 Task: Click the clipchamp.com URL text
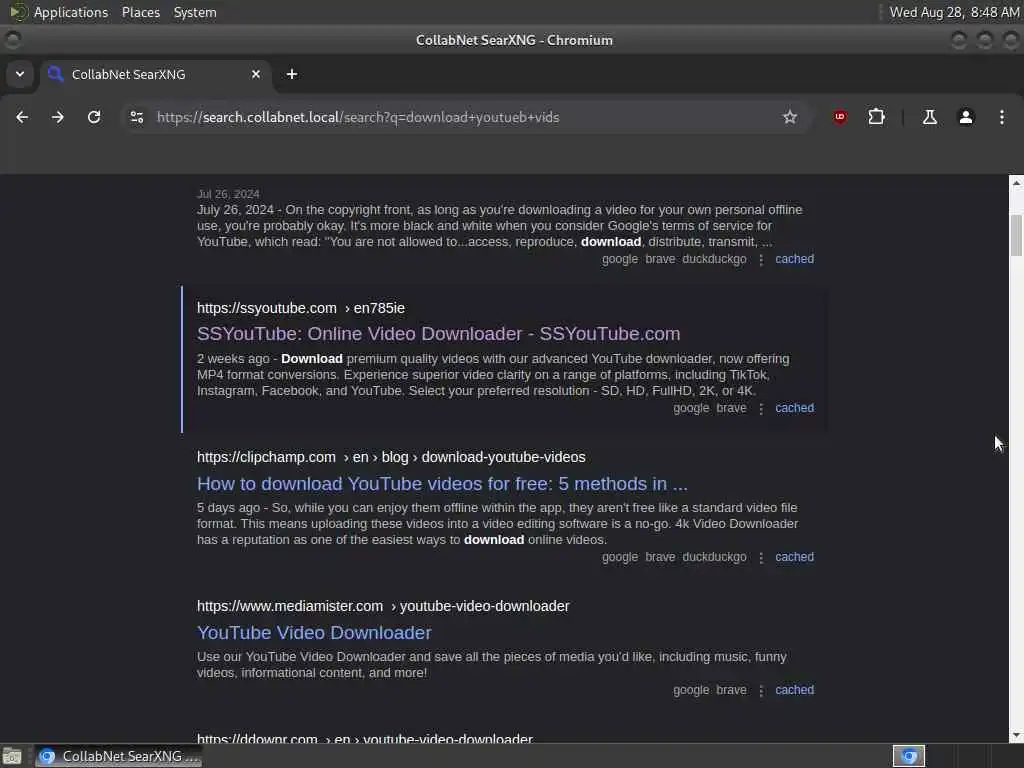(266, 457)
